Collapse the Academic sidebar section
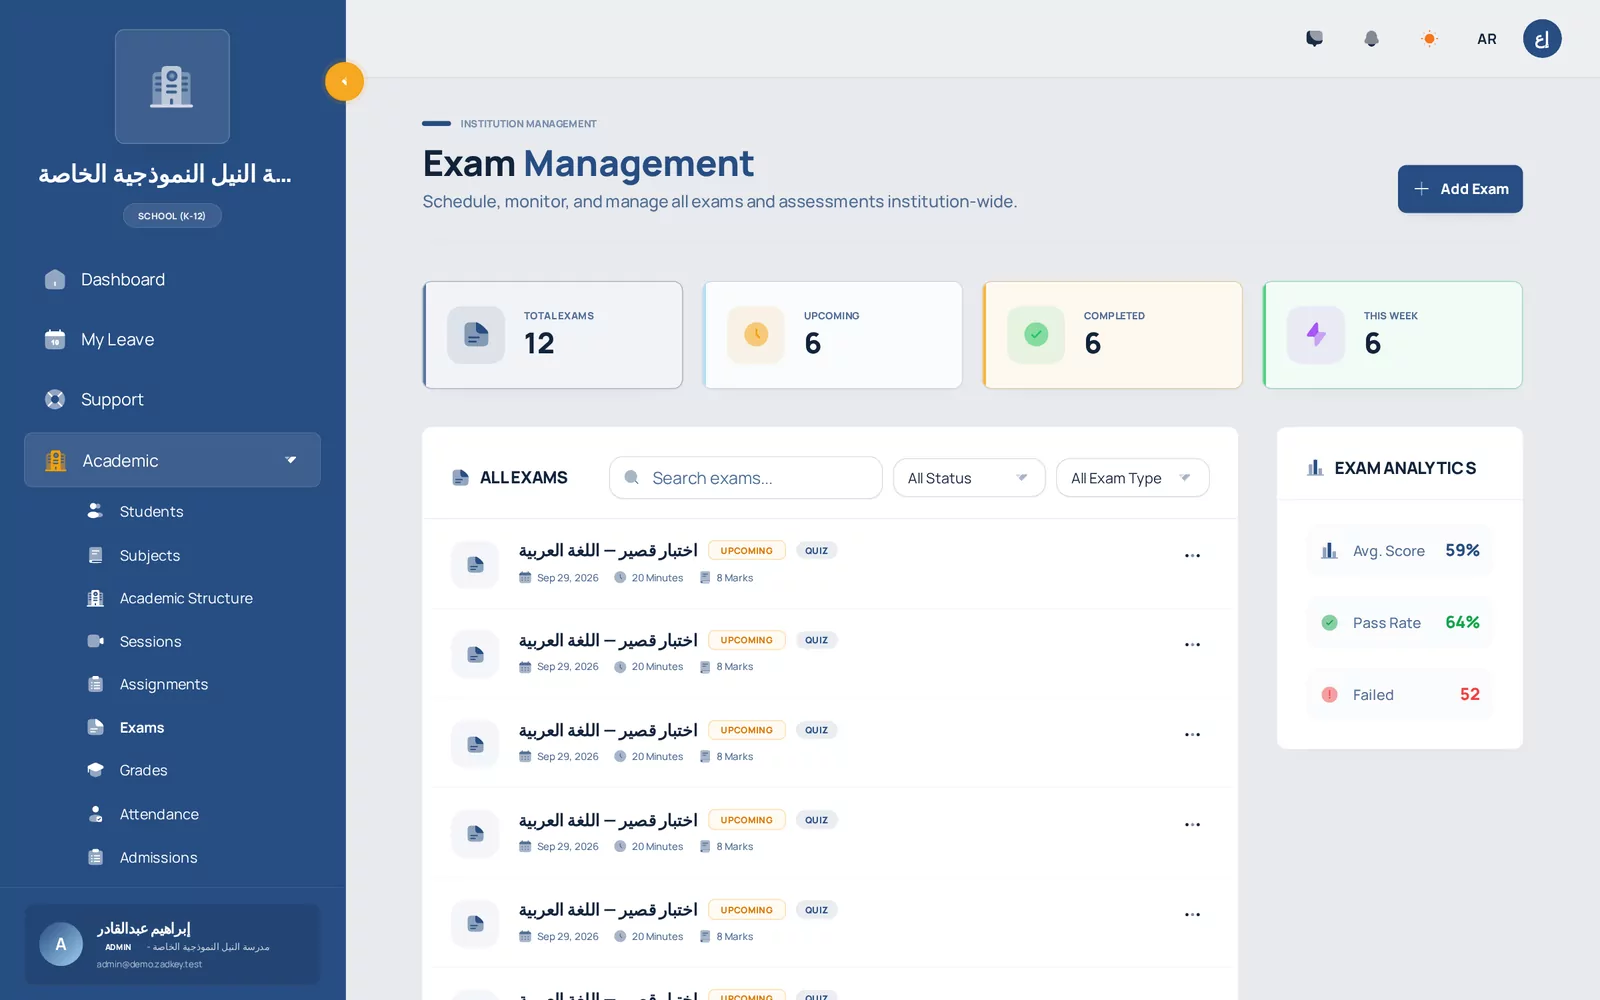 click(x=172, y=460)
